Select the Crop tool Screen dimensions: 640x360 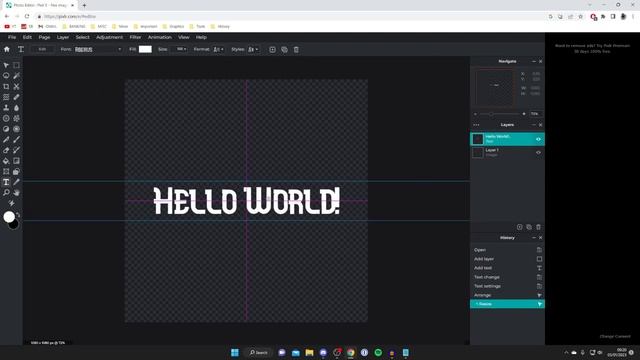6,87
